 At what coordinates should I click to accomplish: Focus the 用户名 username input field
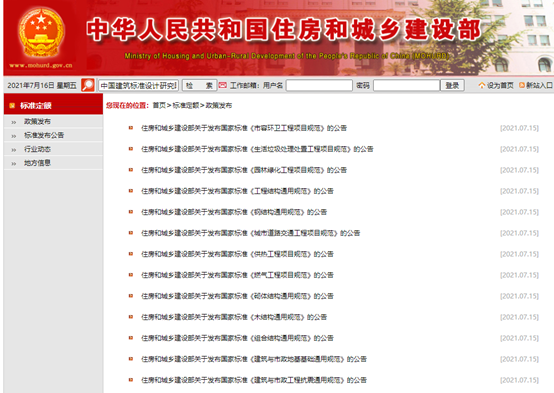[x=319, y=86]
